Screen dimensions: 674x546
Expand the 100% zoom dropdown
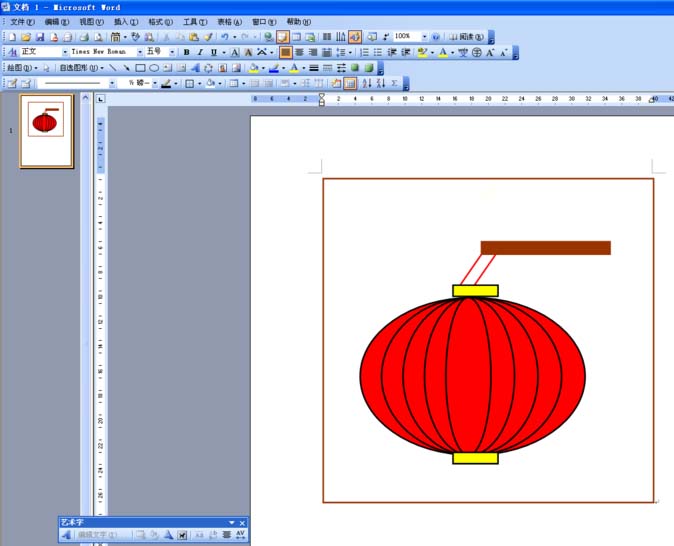coord(423,37)
